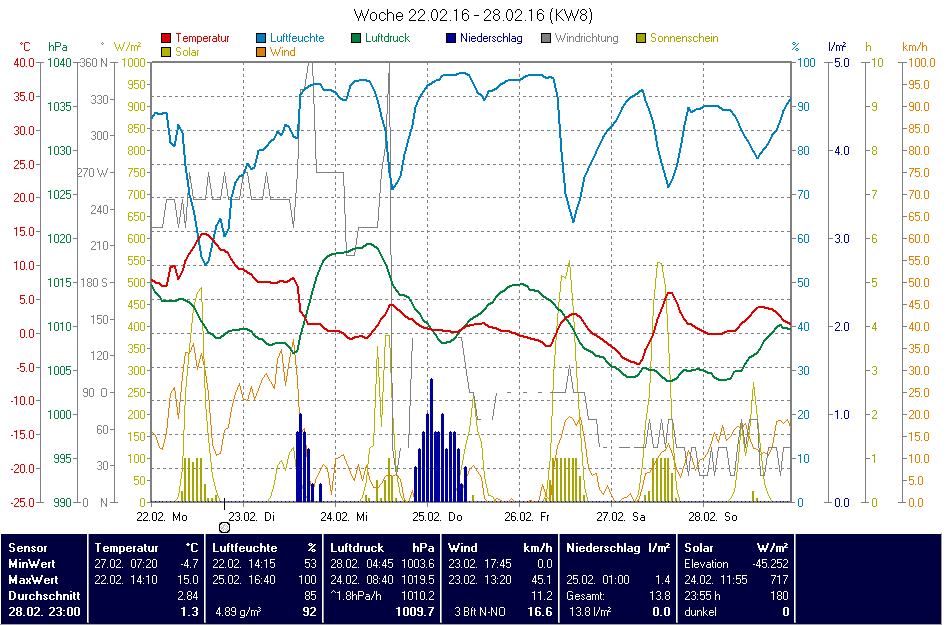Click the green Luftdruck legend swatch
This screenshot has width=950, height=625.
click(x=356, y=38)
